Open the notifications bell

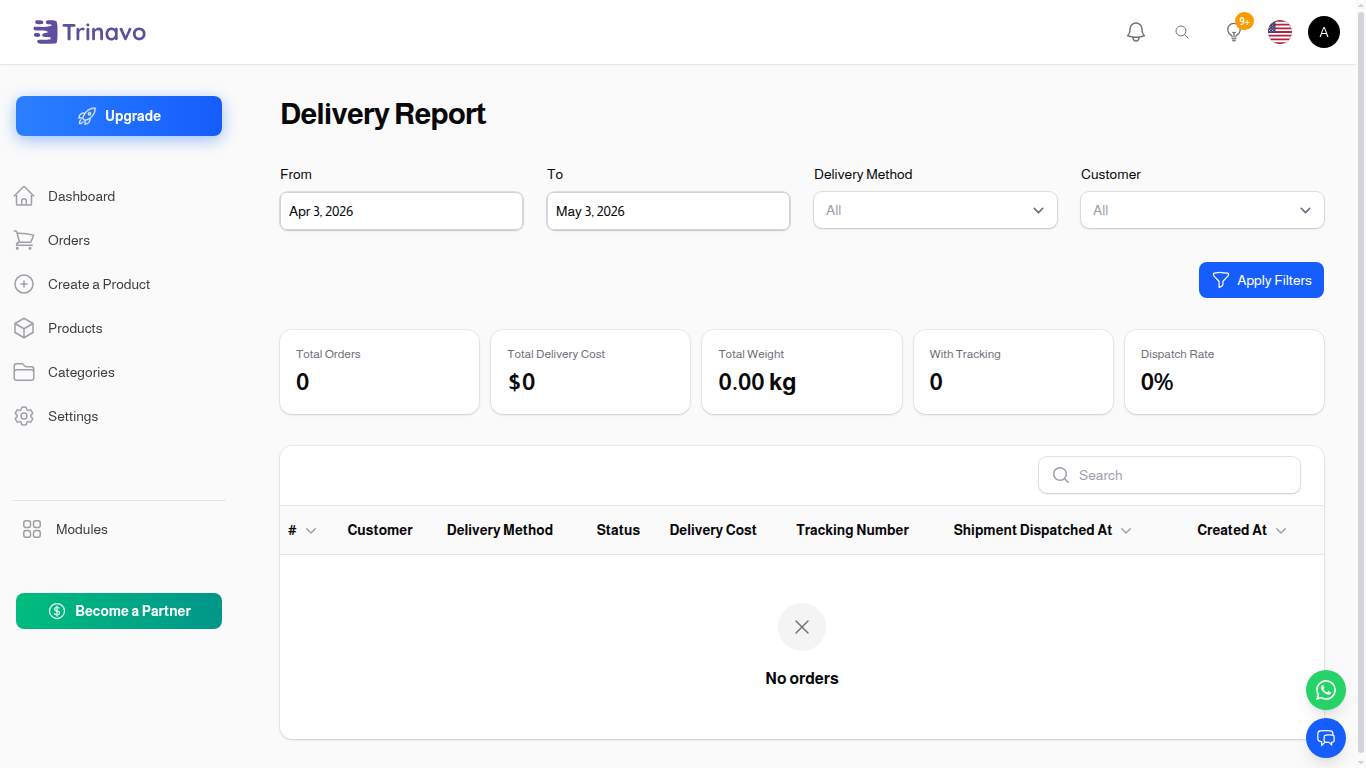(x=1136, y=32)
